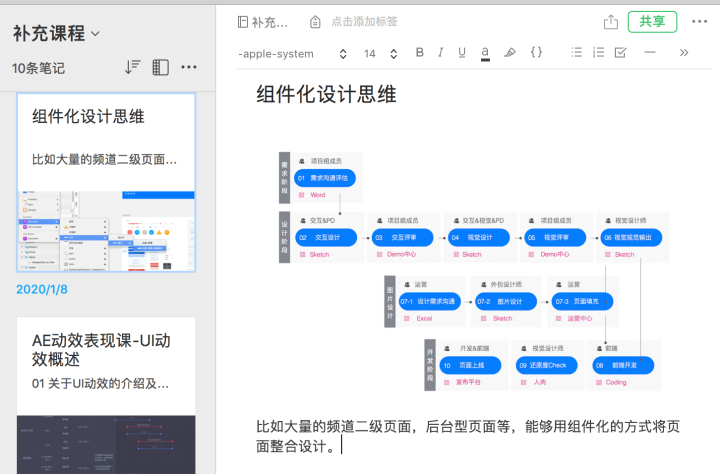
Task: Insert a bulleted list
Action: point(577,52)
